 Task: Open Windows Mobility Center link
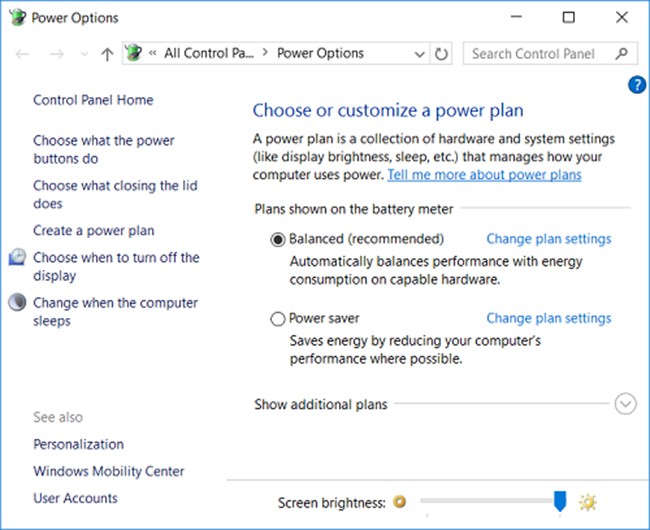point(108,471)
